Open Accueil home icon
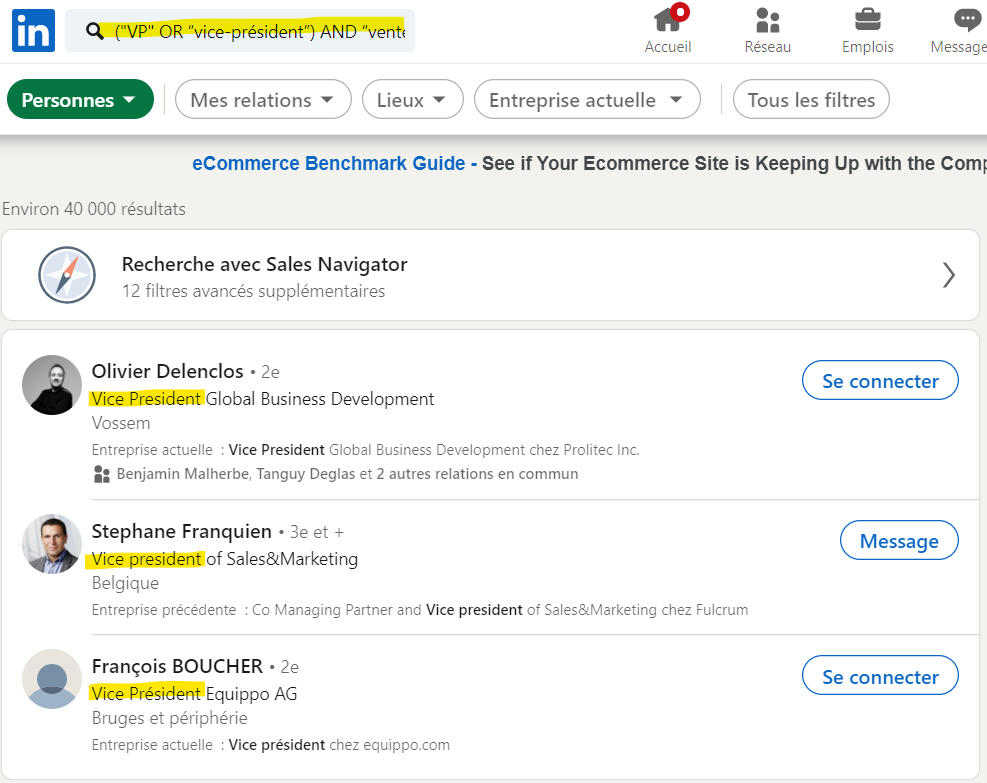The height and width of the screenshot is (783, 987). (667, 20)
